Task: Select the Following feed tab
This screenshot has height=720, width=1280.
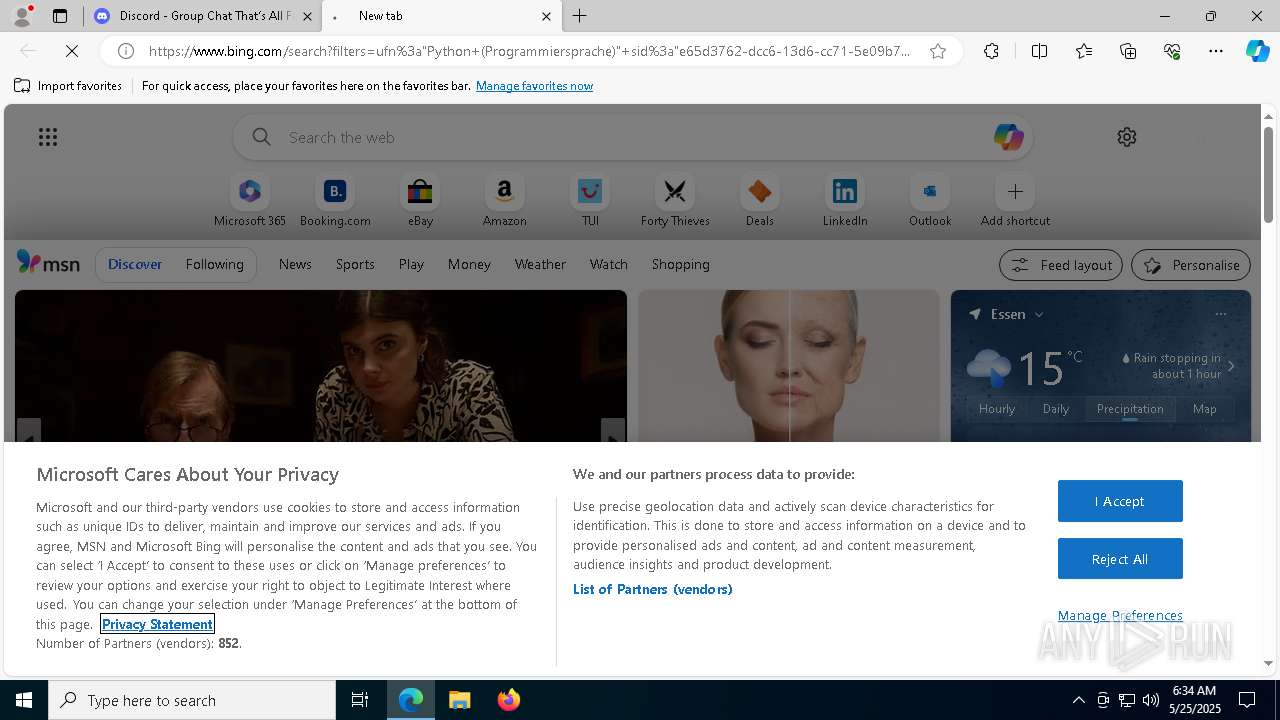Action: [214, 264]
